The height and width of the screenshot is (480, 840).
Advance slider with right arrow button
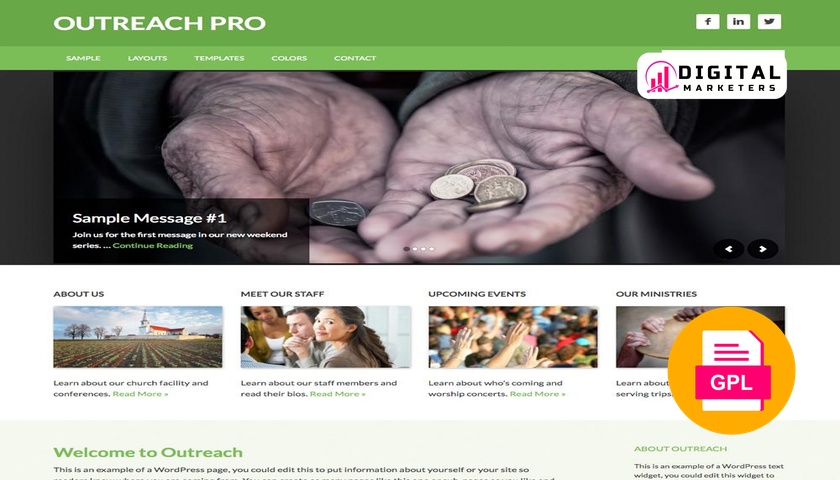pyautogui.click(x=763, y=249)
